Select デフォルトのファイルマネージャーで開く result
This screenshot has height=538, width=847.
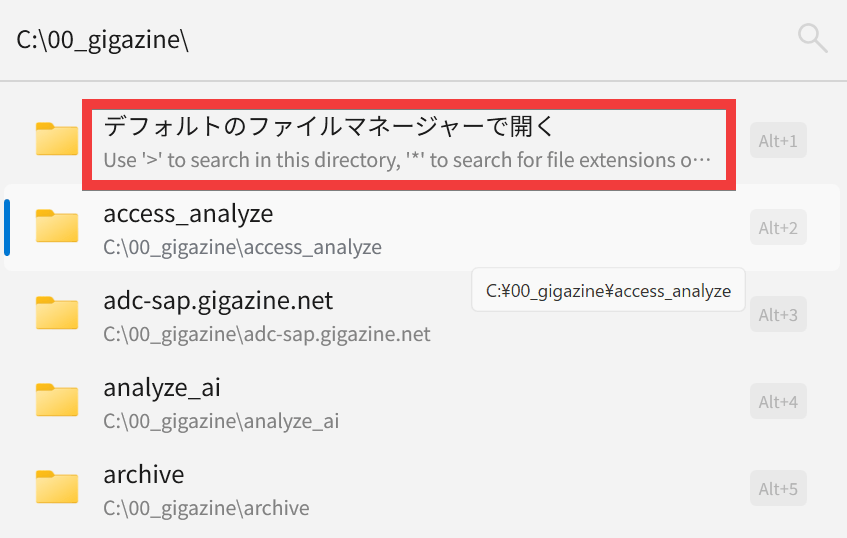point(422,141)
